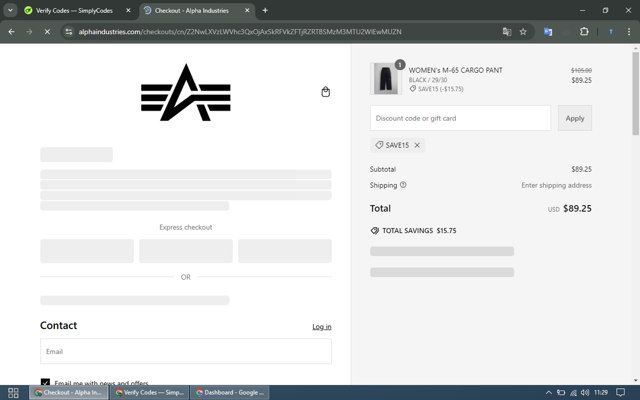This screenshot has height=400, width=640.
Task: Click the BLACK / 29/30 variant text
Action: pyautogui.click(x=428, y=80)
